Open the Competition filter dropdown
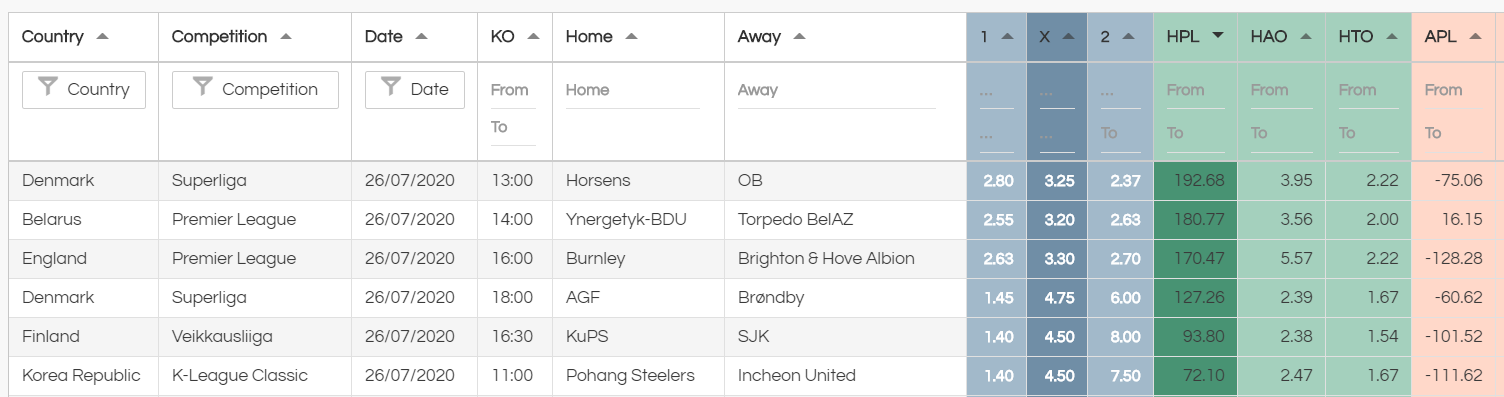This screenshot has width=1504, height=397. [x=255, y=89]
